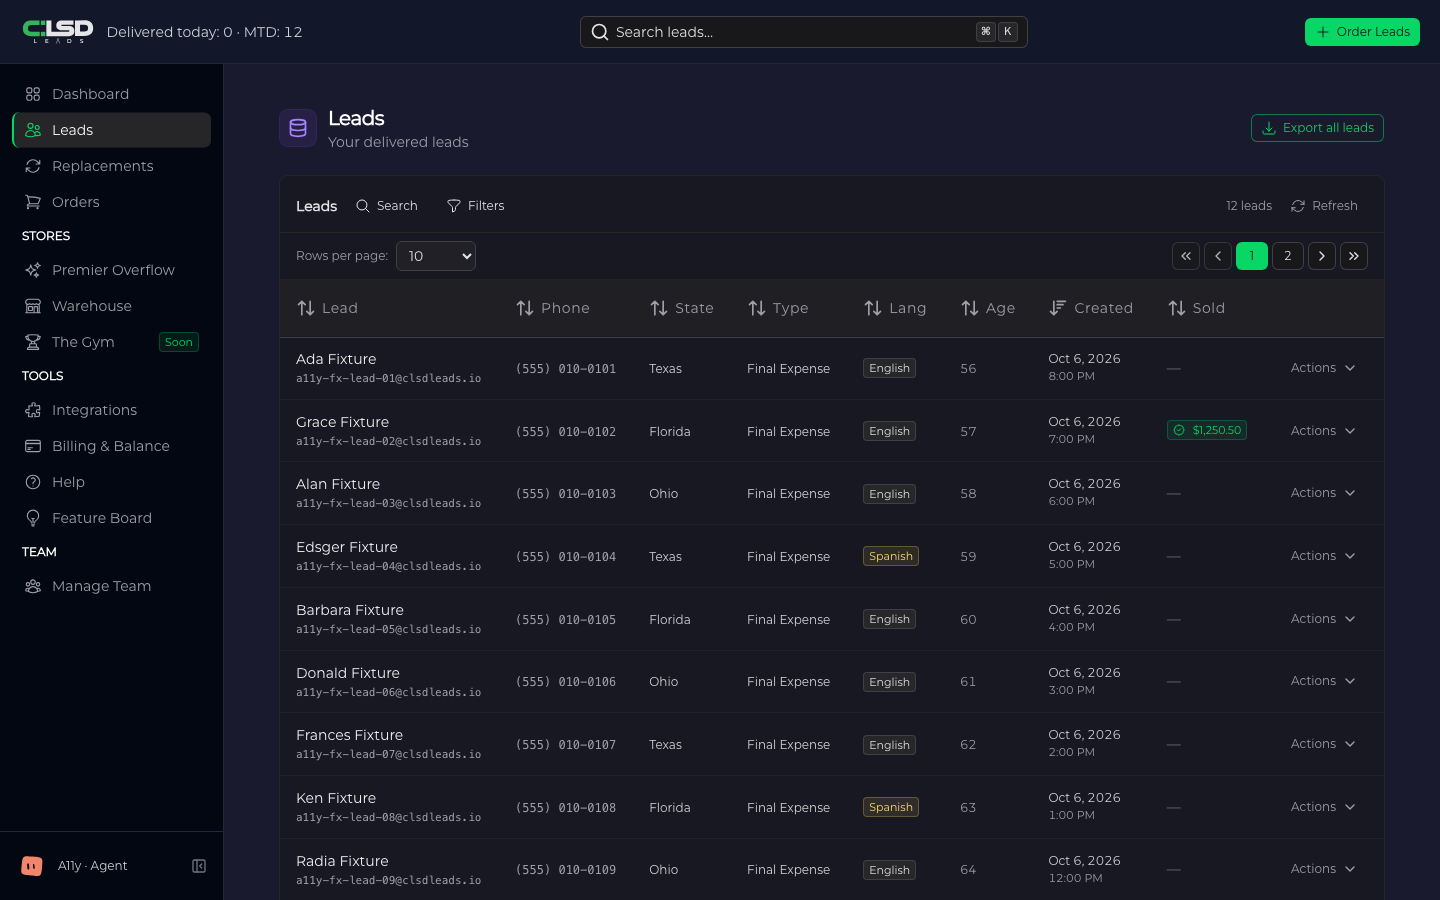The width and height of the screenshot is (1440, 900).
Task: Open Help in the sidebar
Action: 112,482
